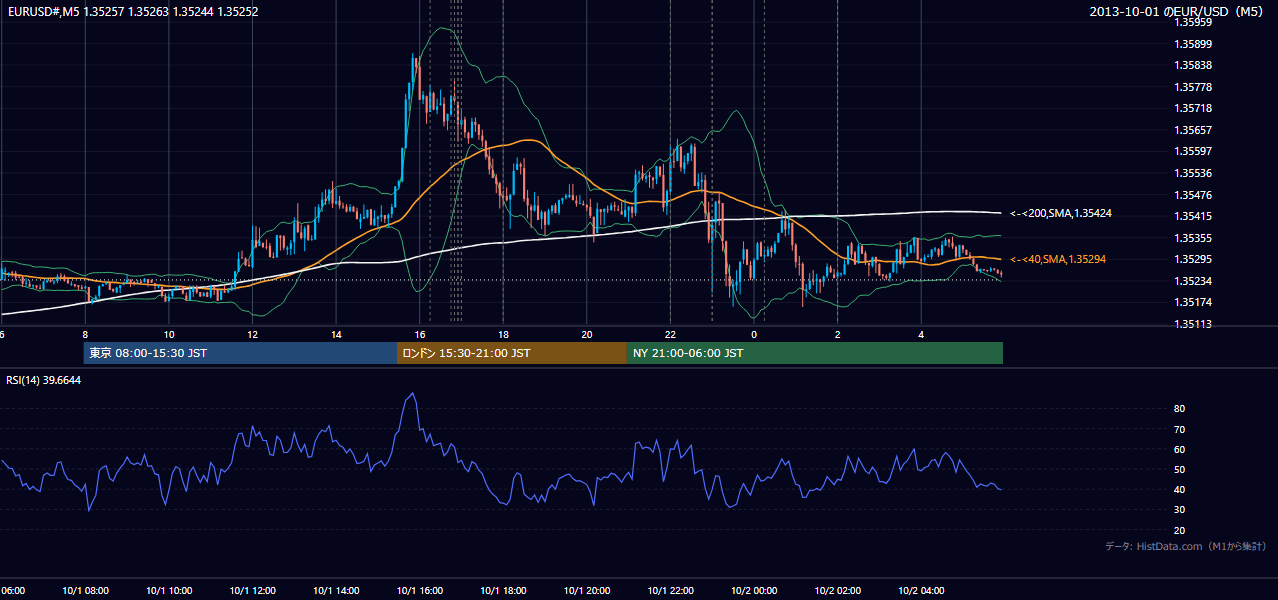1278x600 pixels.
Task: Select the 東京 08:00-15:30 JST session bar
Action: coord(240,353)
